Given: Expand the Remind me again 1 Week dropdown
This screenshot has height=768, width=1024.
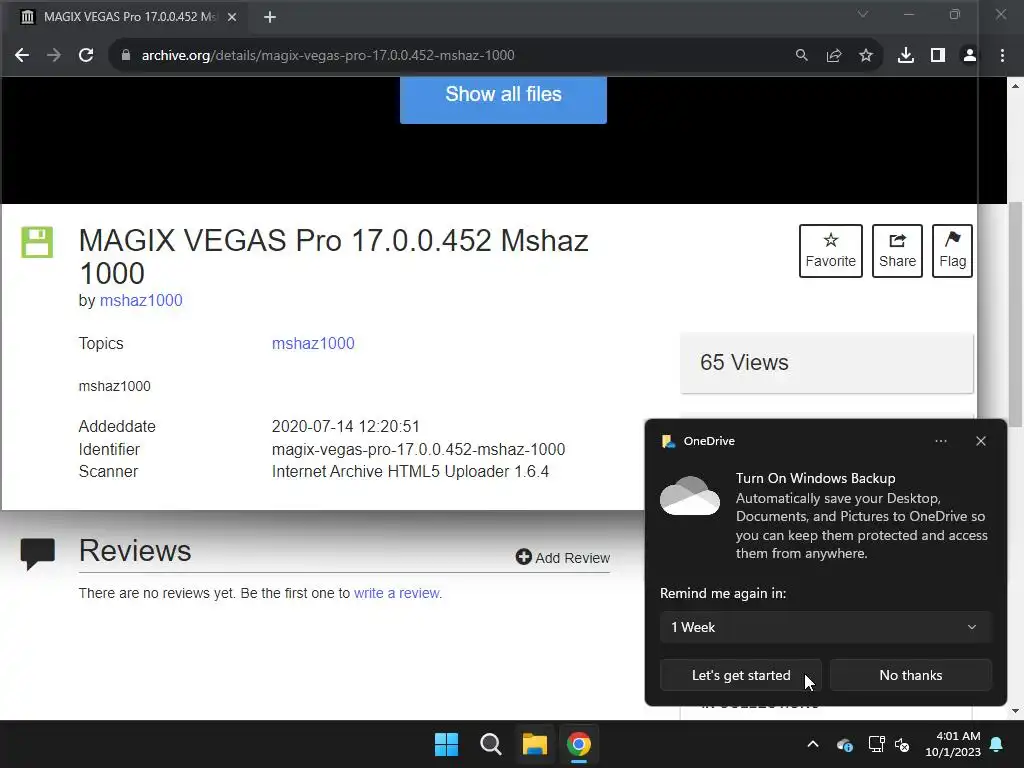Looking at the screenshot, I should click(x=825, y=627).
